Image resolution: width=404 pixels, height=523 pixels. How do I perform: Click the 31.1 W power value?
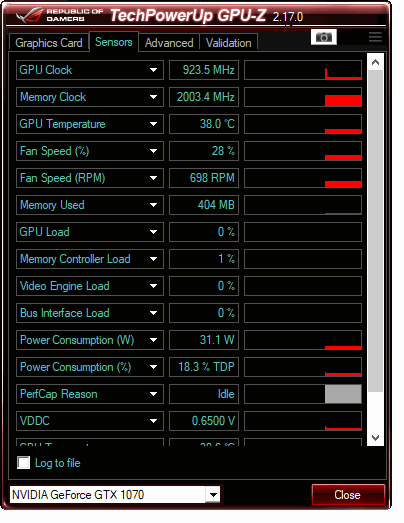pyautogui.click(x=204, y=340)
